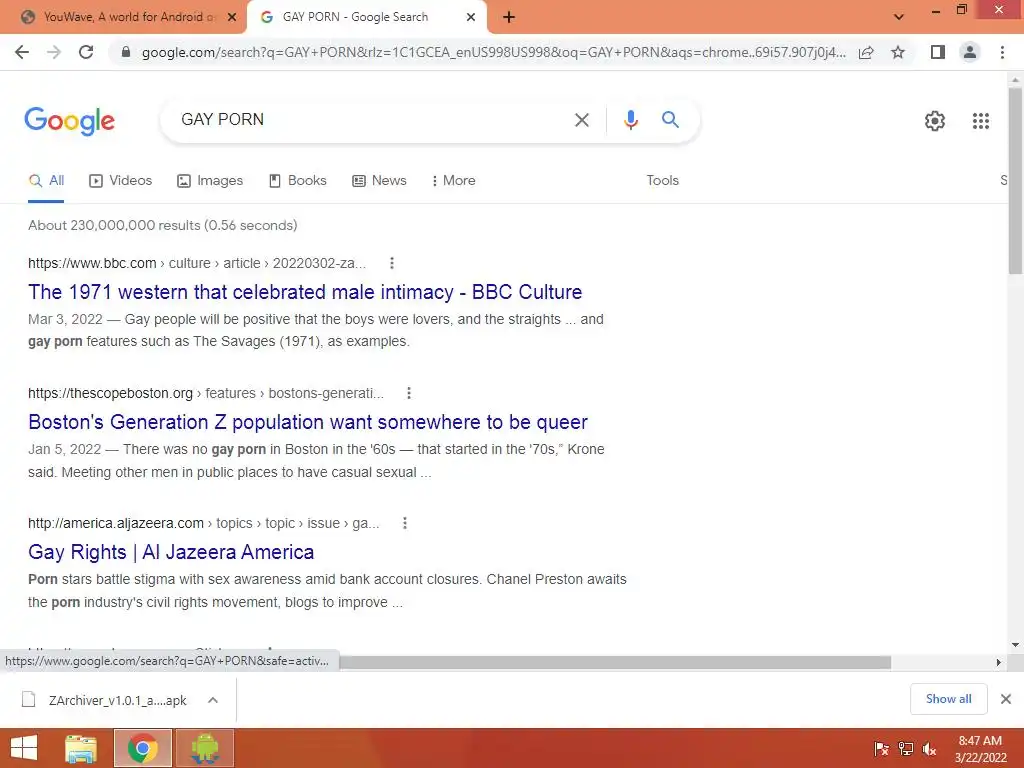The height and width of the screenshot is (768, 1024).
Task: Open site info via the lock icon
Action: (126, 52)
